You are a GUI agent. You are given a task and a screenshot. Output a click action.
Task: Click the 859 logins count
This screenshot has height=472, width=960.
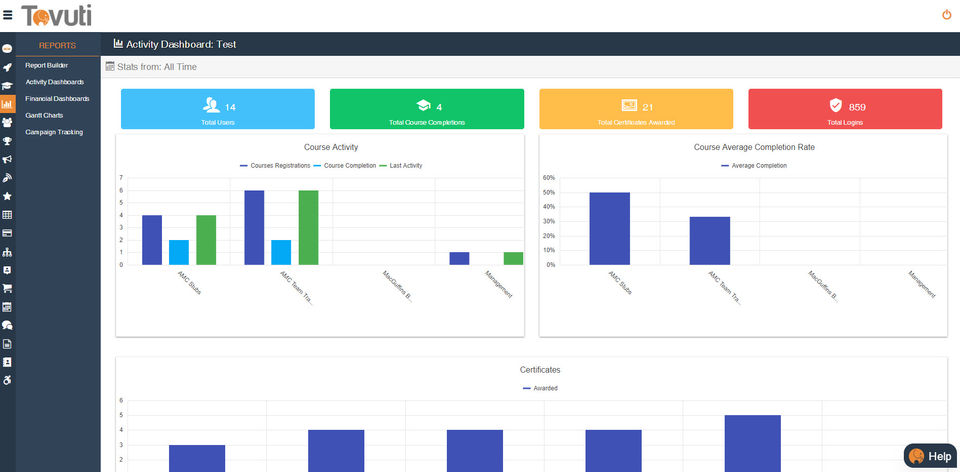pyautogui.click(x=857, y=107)
